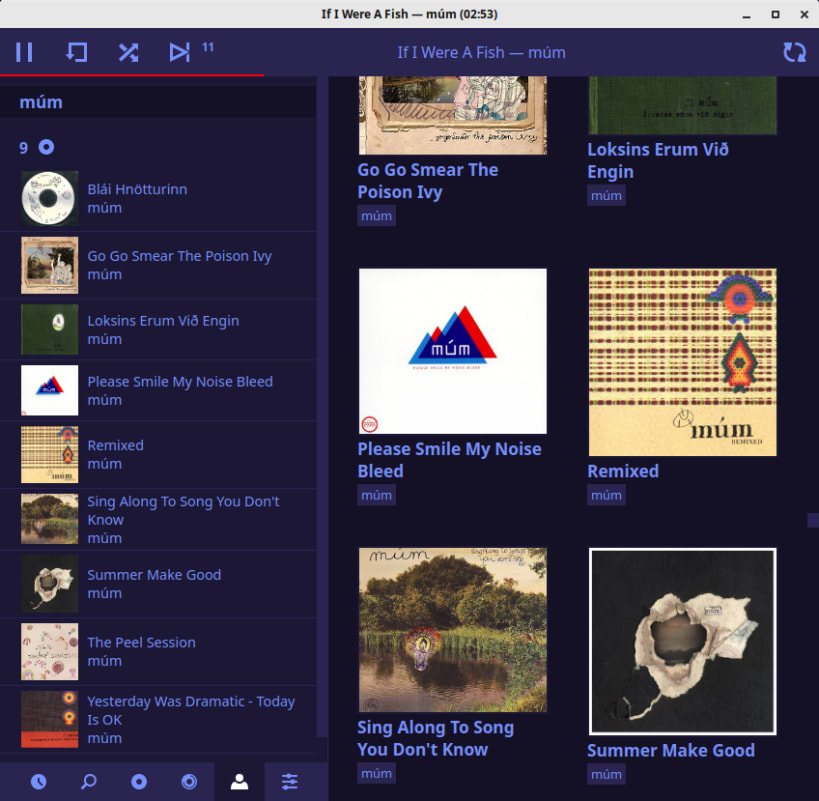
Task: Click múm tag under Remixed grid title
Action: click(606, 495)
